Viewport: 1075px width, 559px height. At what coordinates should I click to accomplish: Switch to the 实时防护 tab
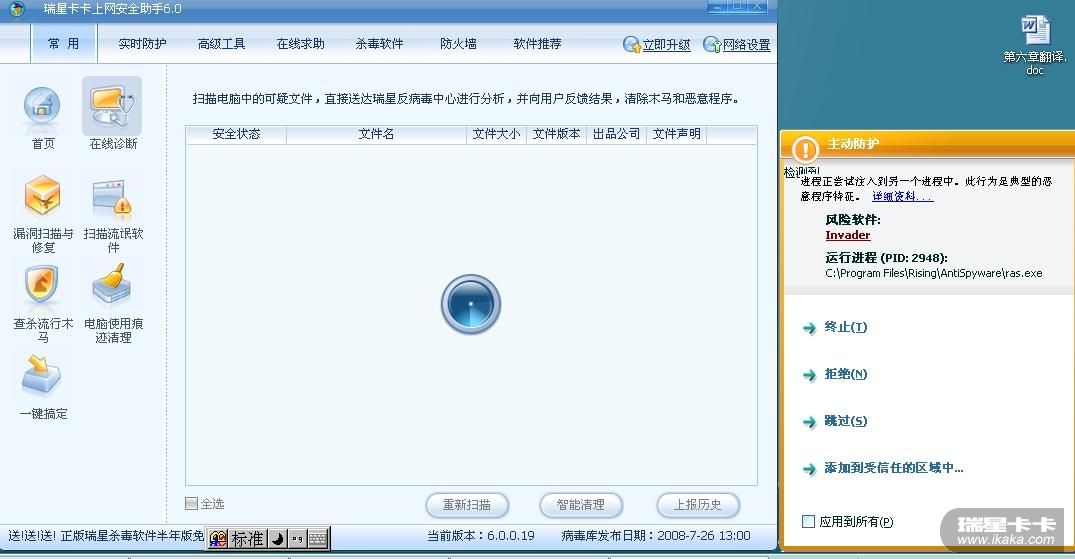(x=142, y=44)
